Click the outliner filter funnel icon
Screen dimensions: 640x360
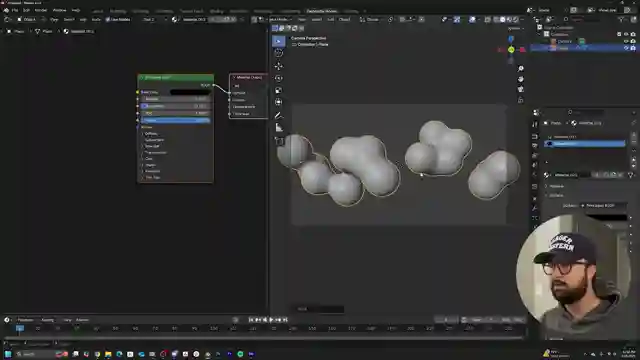click(621, 19)
